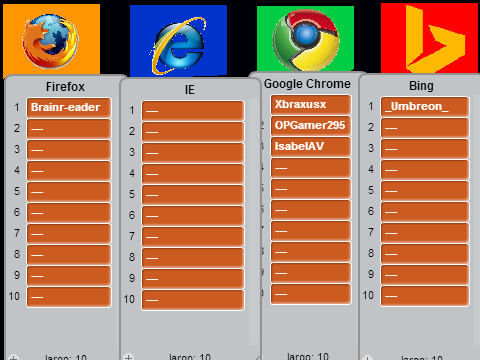
Task: Click the Bing list title
Action: [421, 86]
